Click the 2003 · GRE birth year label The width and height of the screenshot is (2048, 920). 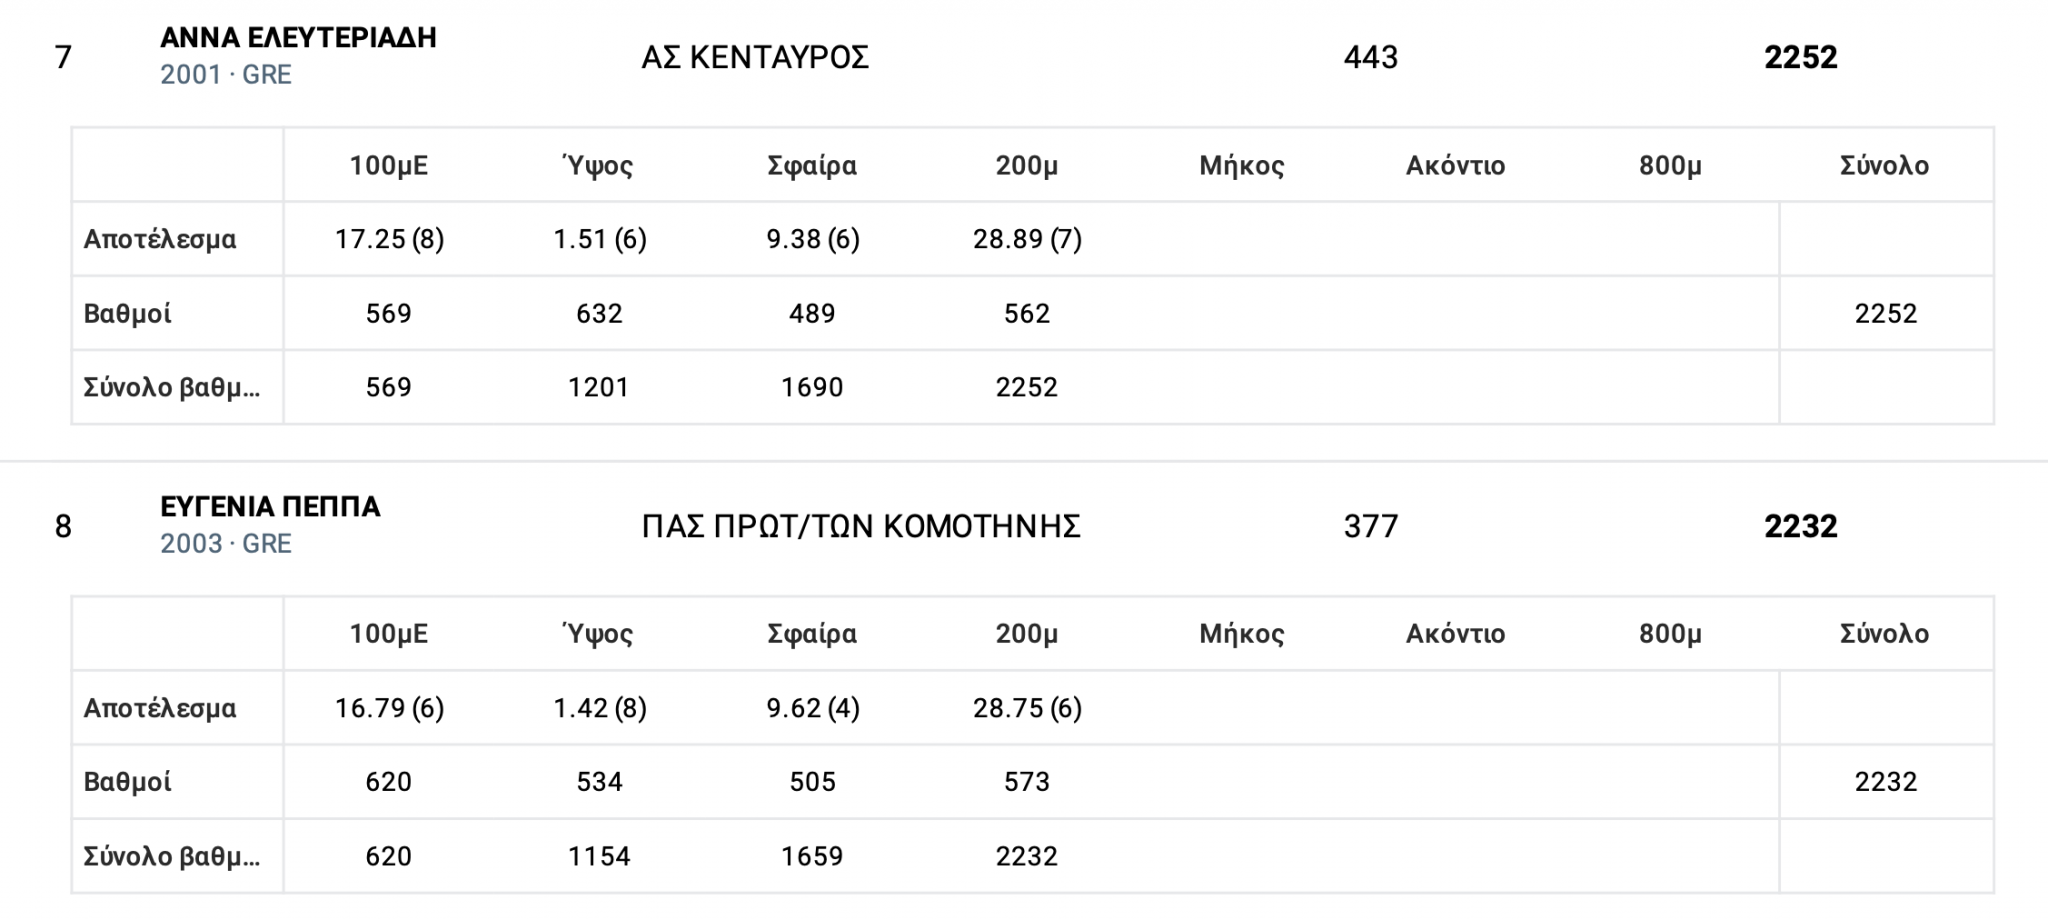[x=226, y=544]
